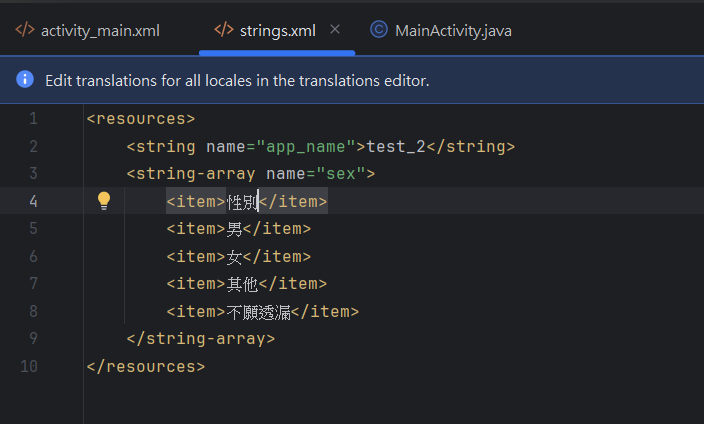Click the info icon in the translations banner
The height and width of the screenshot is (424, 704).
pos(25,80)
